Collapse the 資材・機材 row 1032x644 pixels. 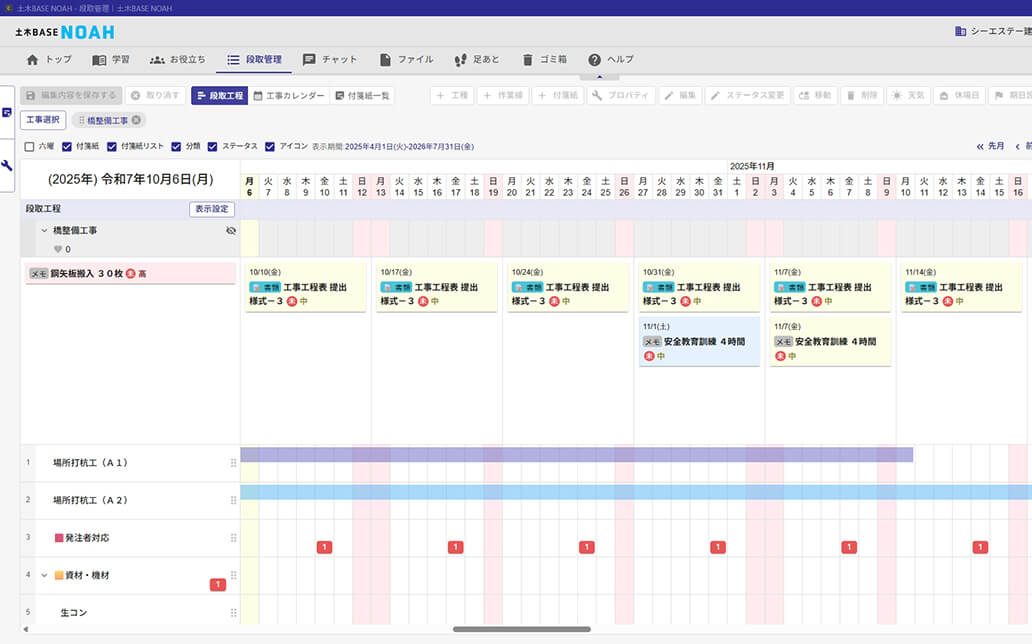pyautogui.click(x=44, y=575)
